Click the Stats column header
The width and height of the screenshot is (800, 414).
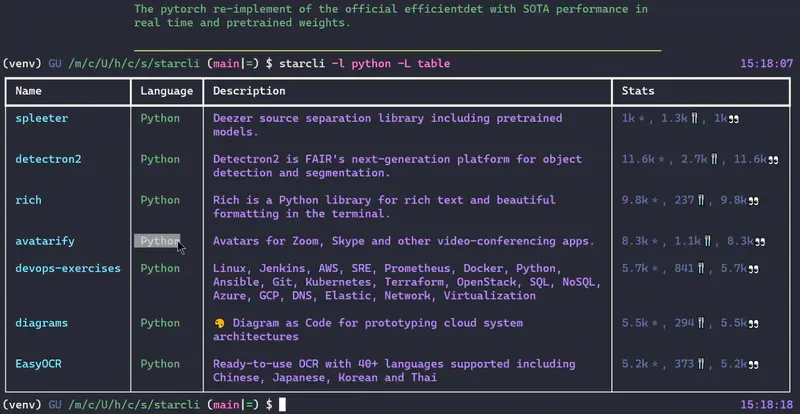point(639,91)
